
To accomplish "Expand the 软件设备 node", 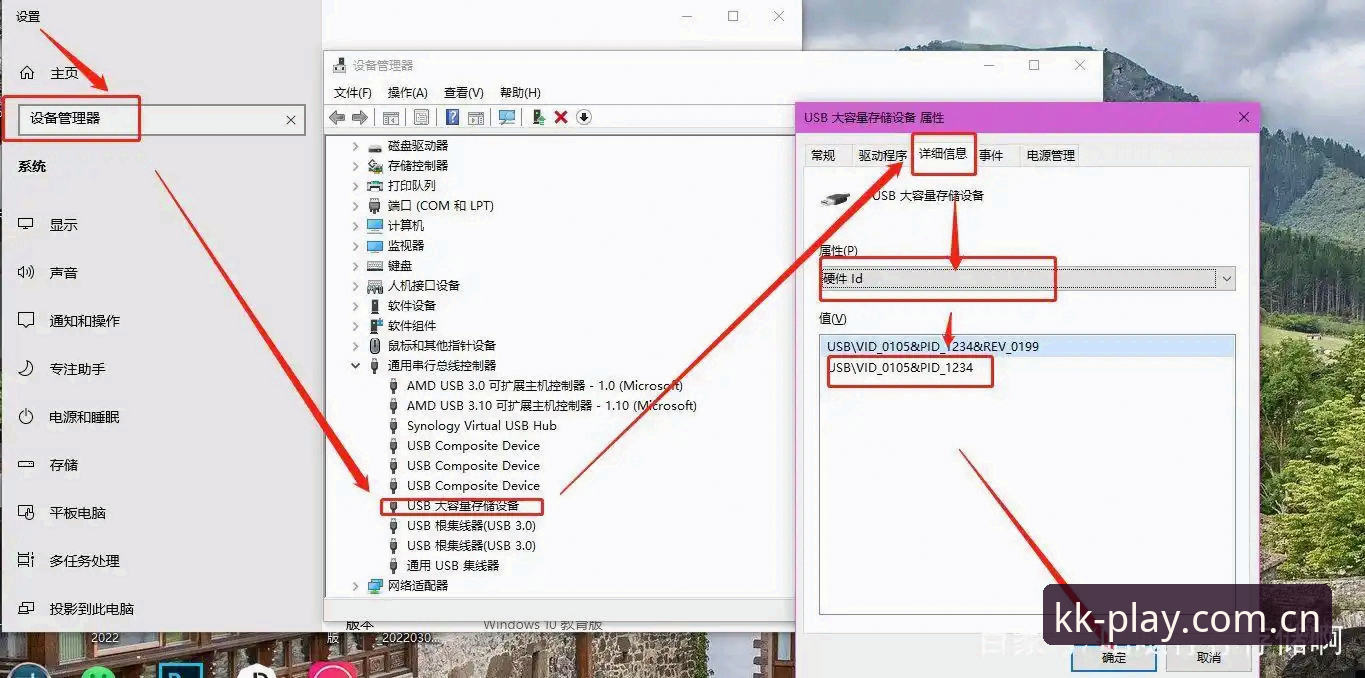I will [x=355, y=306].
